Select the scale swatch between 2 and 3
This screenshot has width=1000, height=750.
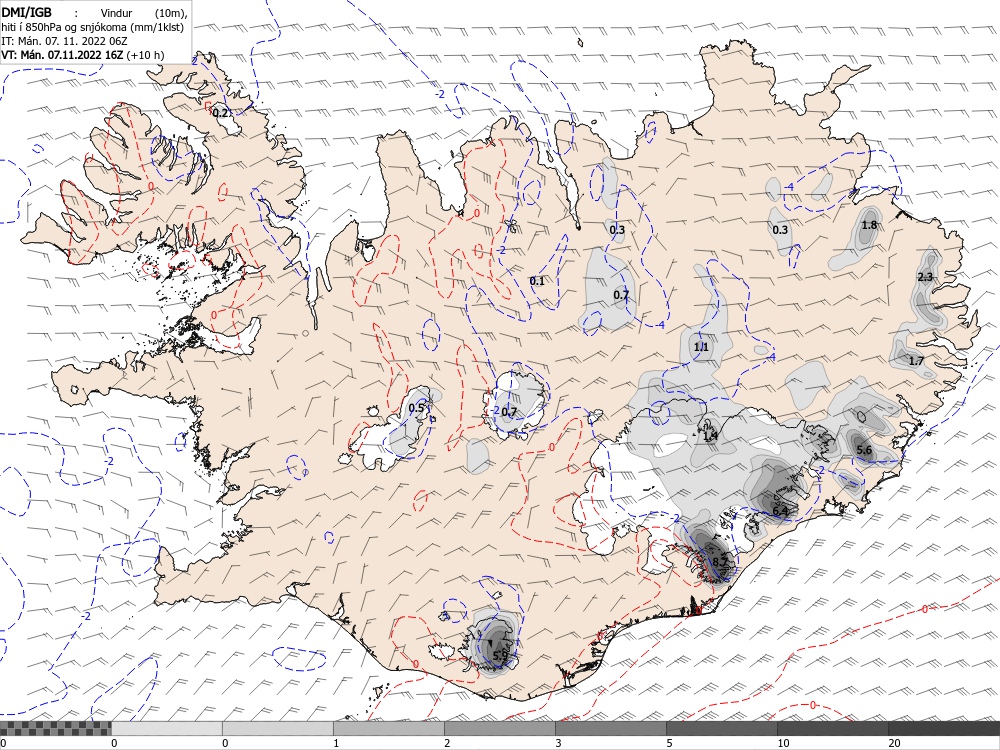tap(499, 728)
